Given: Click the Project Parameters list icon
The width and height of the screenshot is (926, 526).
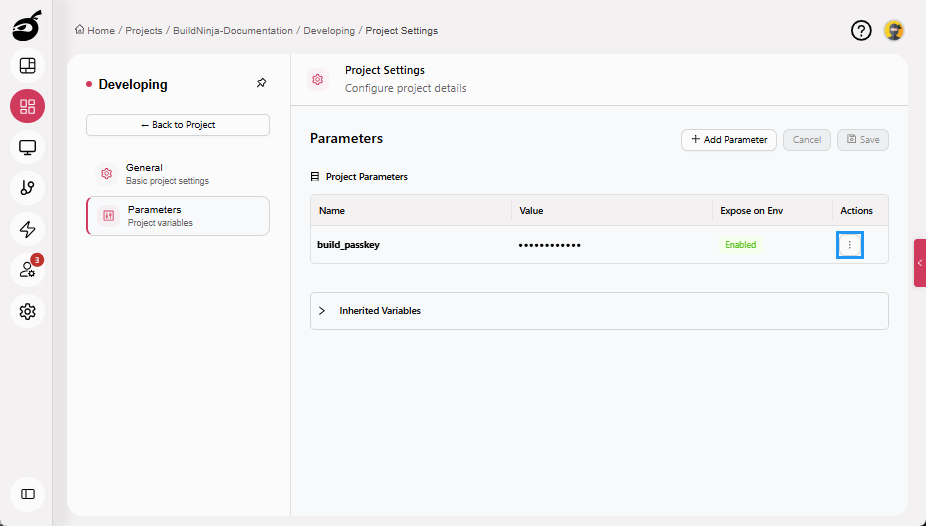Looking at the screenshot, I should coord(315,177).
